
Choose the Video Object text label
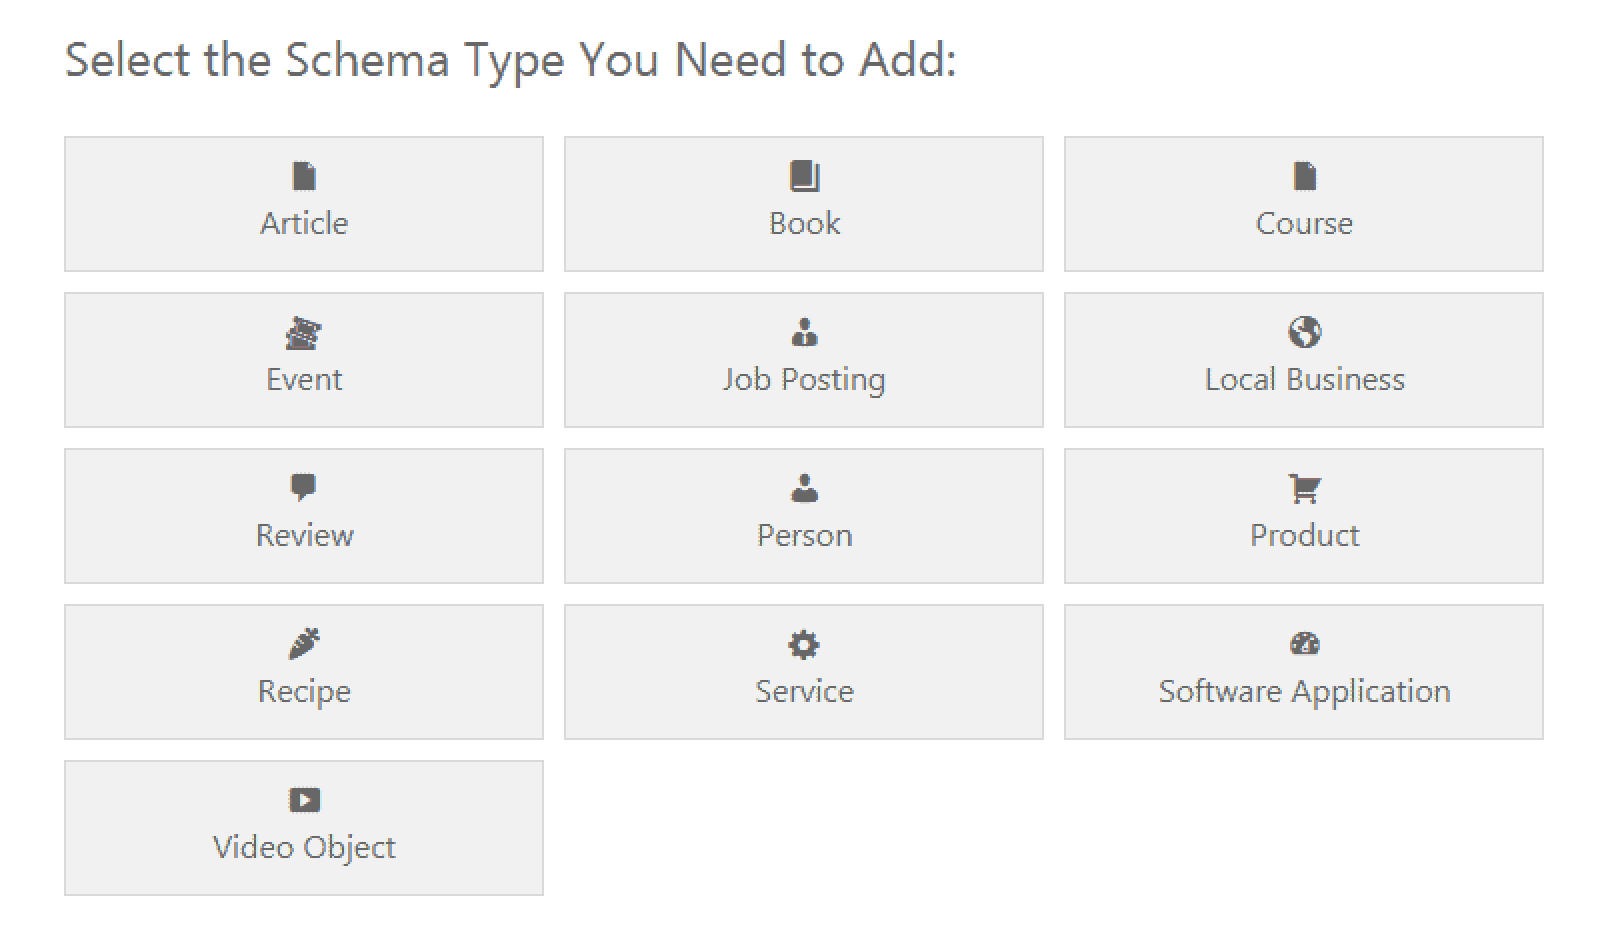pyautogui.click(x=304, y=848)
